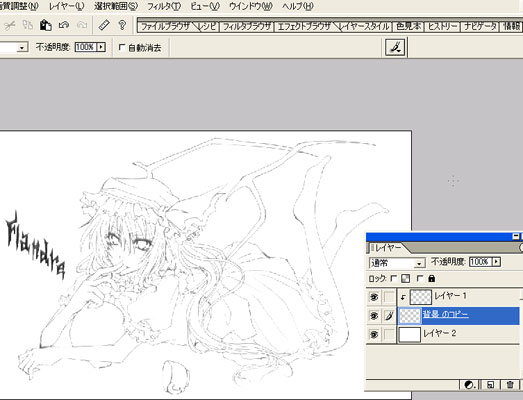Viewport: 523px width, 400px height.
Task: Click the white レイヤー 2 thumbnail
Action: pyautogui.click(x=410, y=334)
